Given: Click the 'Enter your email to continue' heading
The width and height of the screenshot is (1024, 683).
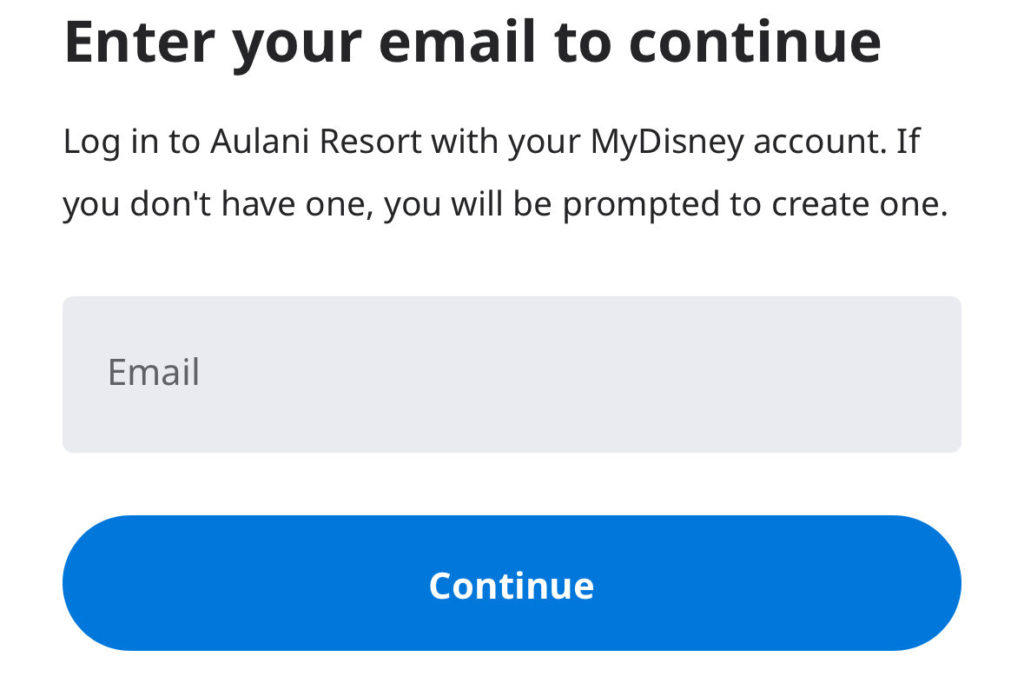Looking at the screenshot, I should [472, 40].
